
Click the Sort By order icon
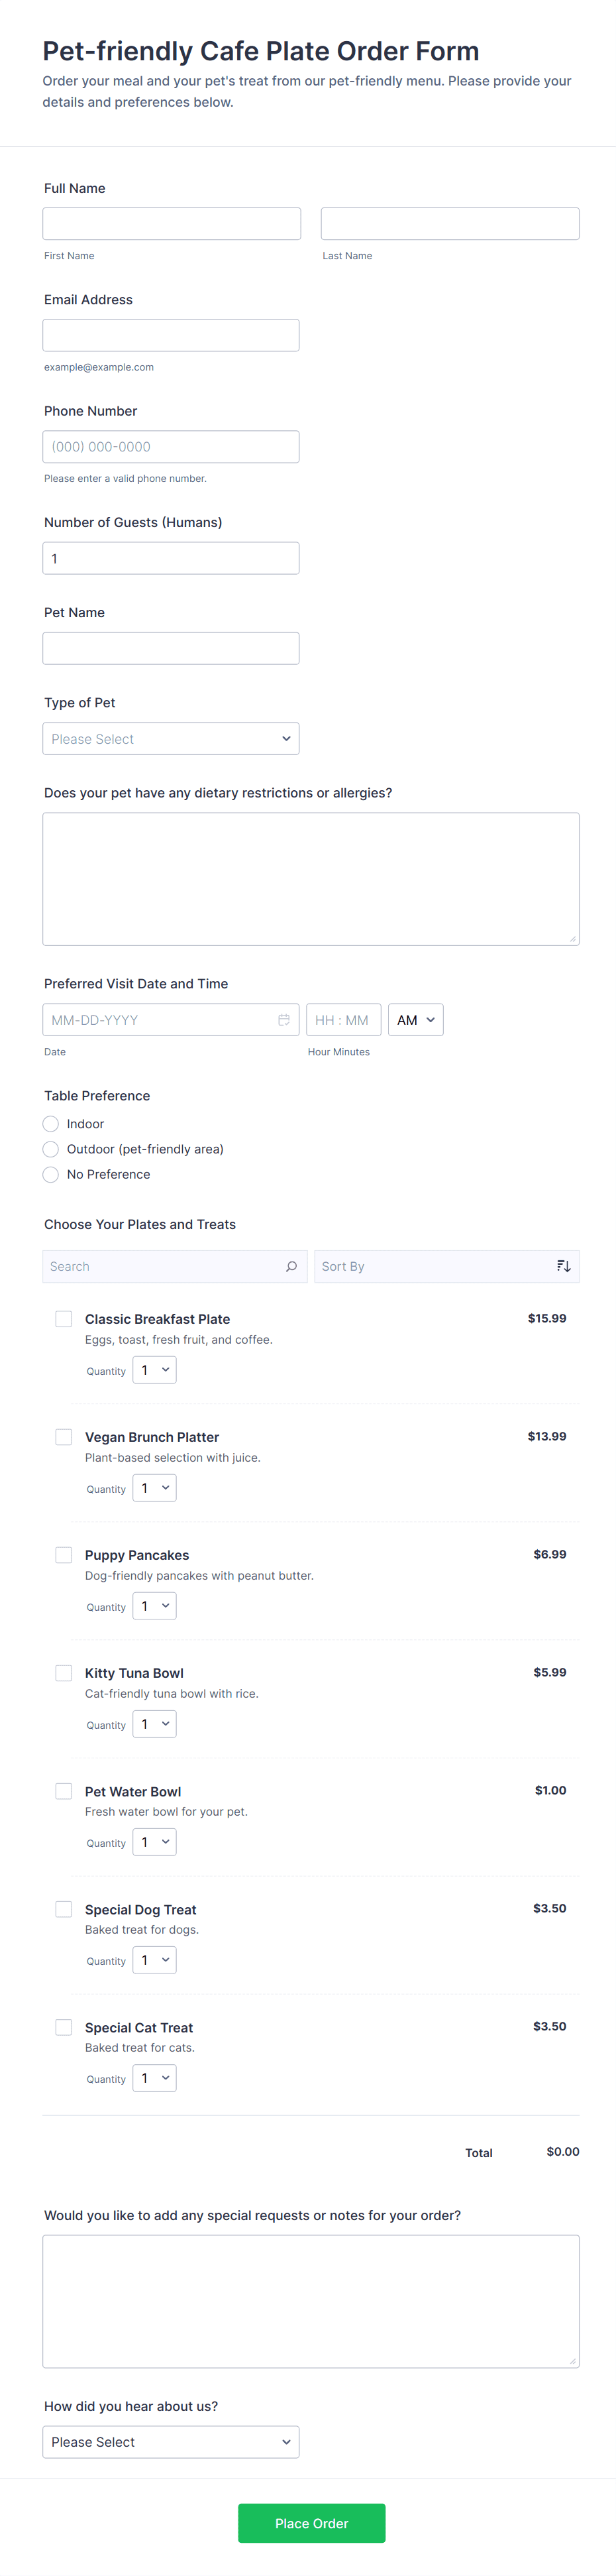(563, 1266)
